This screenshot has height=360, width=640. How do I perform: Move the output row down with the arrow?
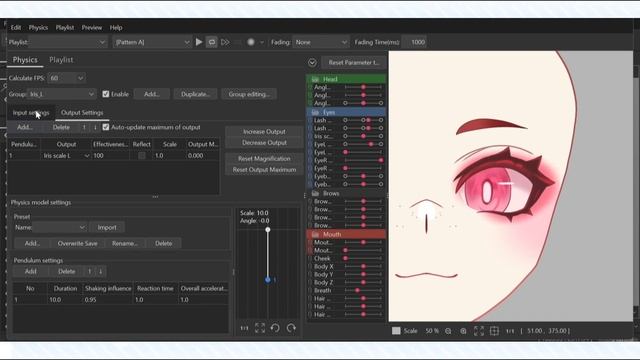pos(95,127)
